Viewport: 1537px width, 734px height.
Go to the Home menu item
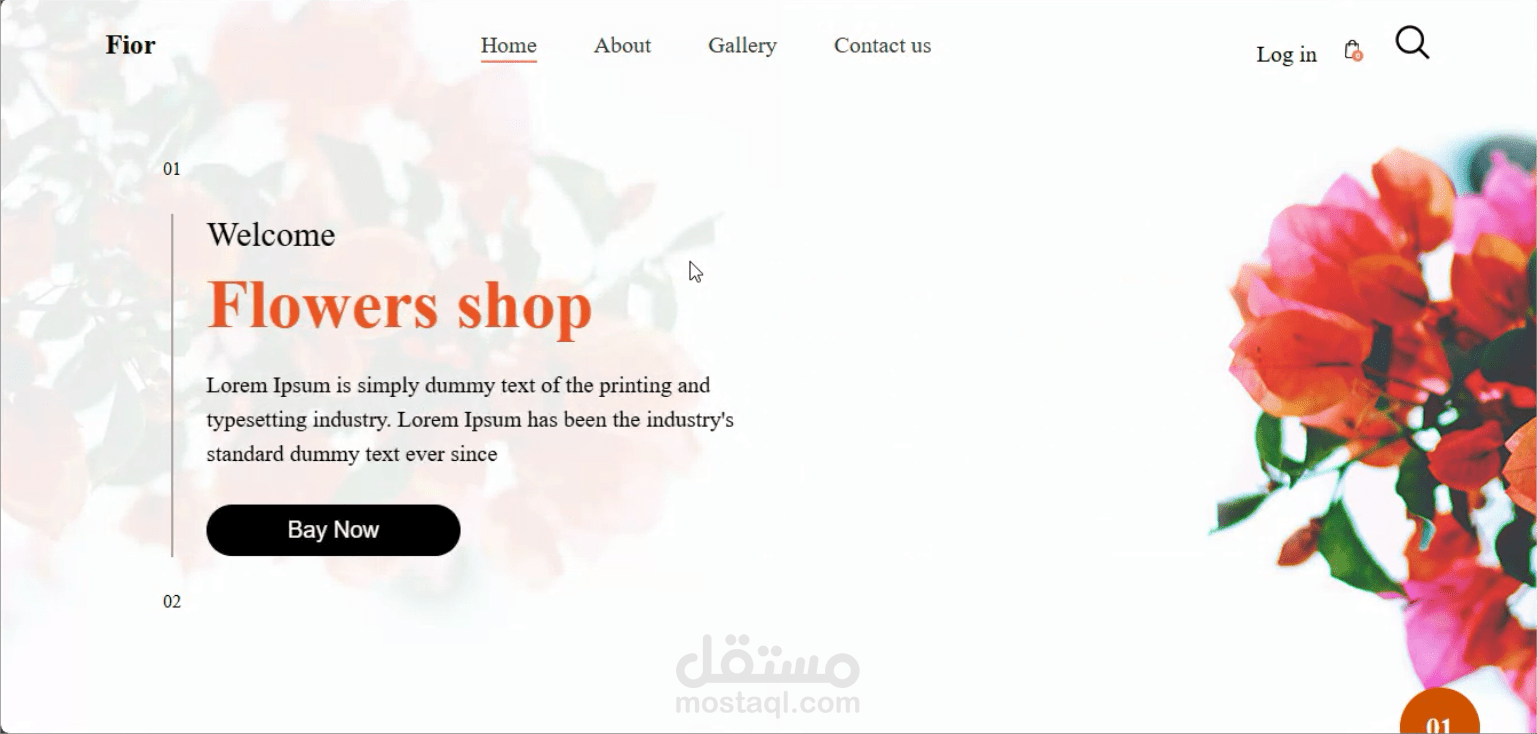[x=509, y=45]
